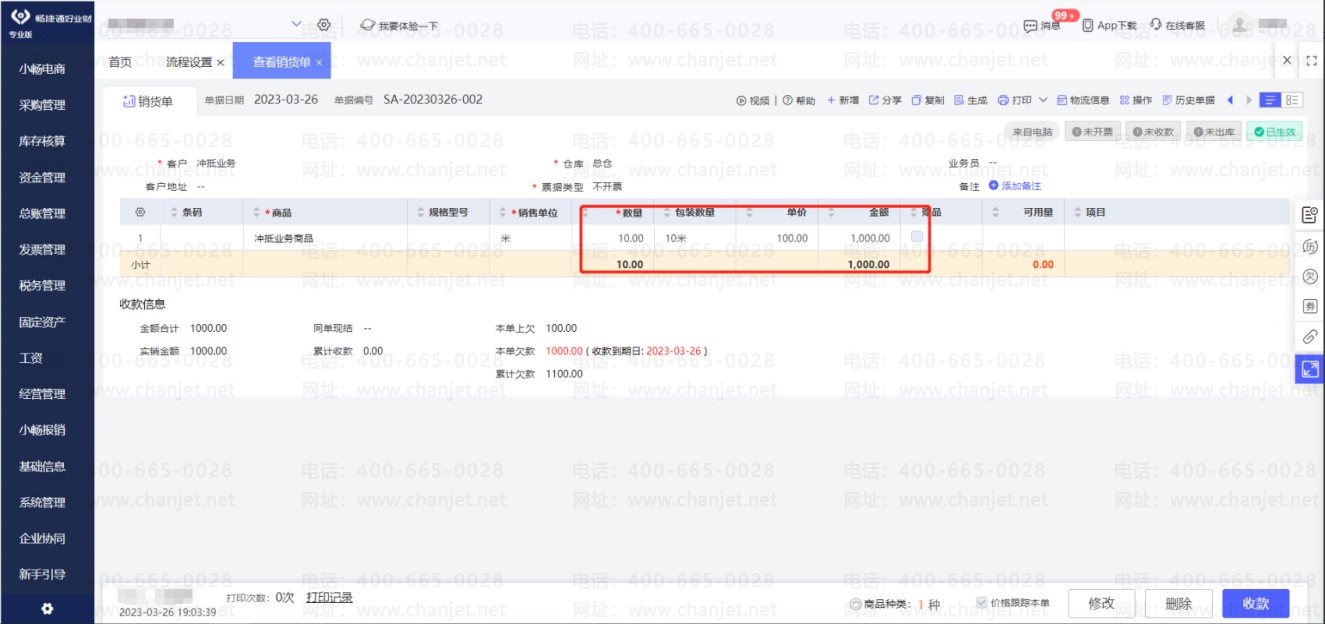Click the 商品种类 indicator icon
The image size is (1325, 624).
pyautogui.click(x=855, y=604)
